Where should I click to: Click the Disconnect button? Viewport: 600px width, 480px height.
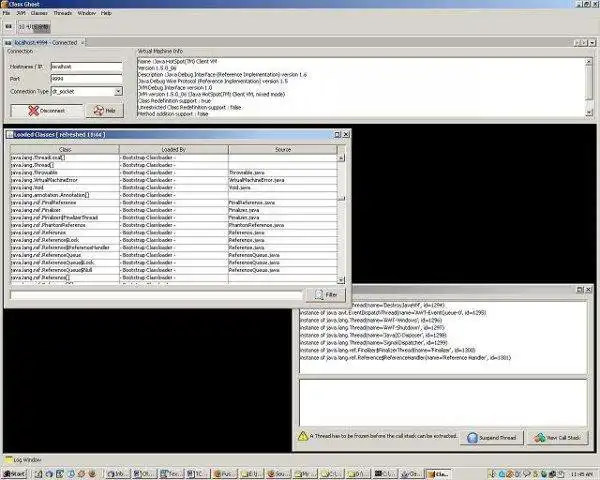[x=46, y=111]
